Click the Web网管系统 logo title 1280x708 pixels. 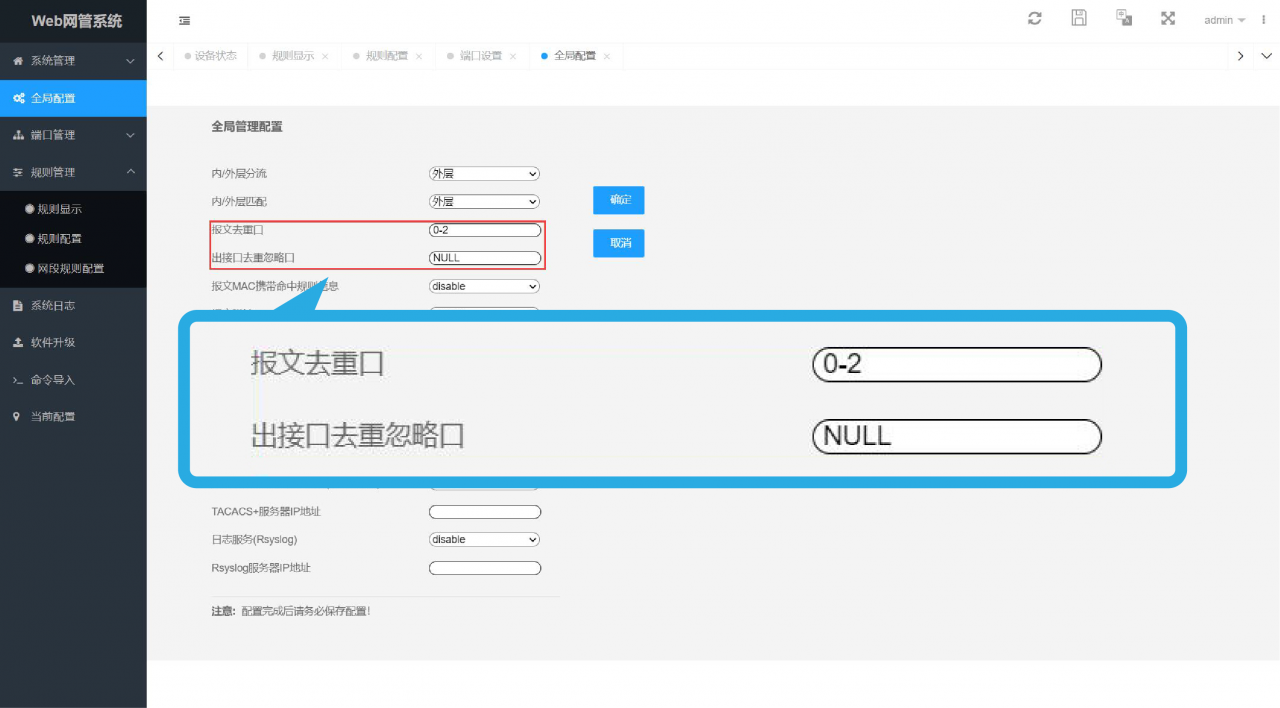pyautogui.click(x=77, y=21)
